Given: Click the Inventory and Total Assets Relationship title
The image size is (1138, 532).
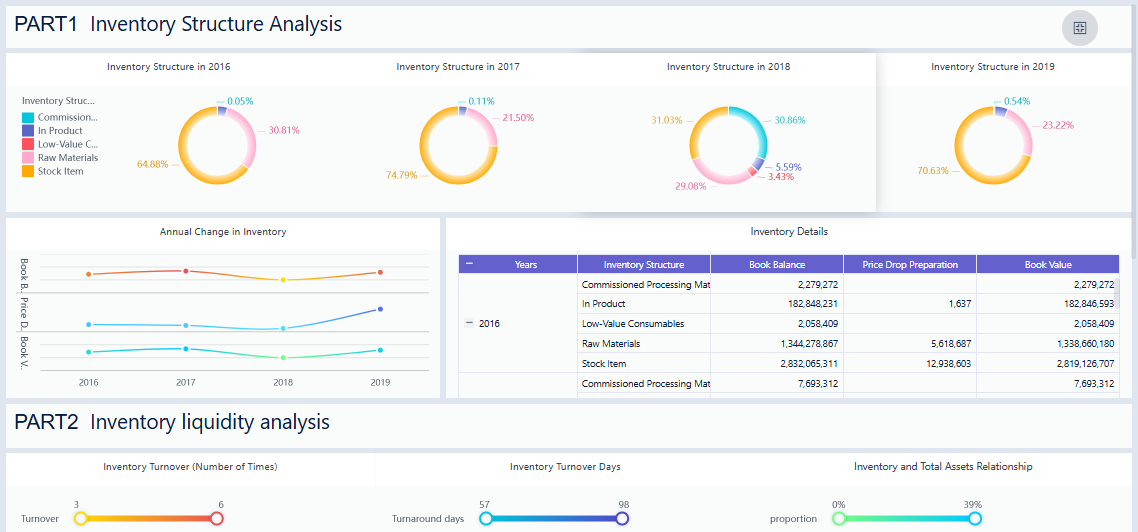Looking at the screenshot, I should pos(943,467).
